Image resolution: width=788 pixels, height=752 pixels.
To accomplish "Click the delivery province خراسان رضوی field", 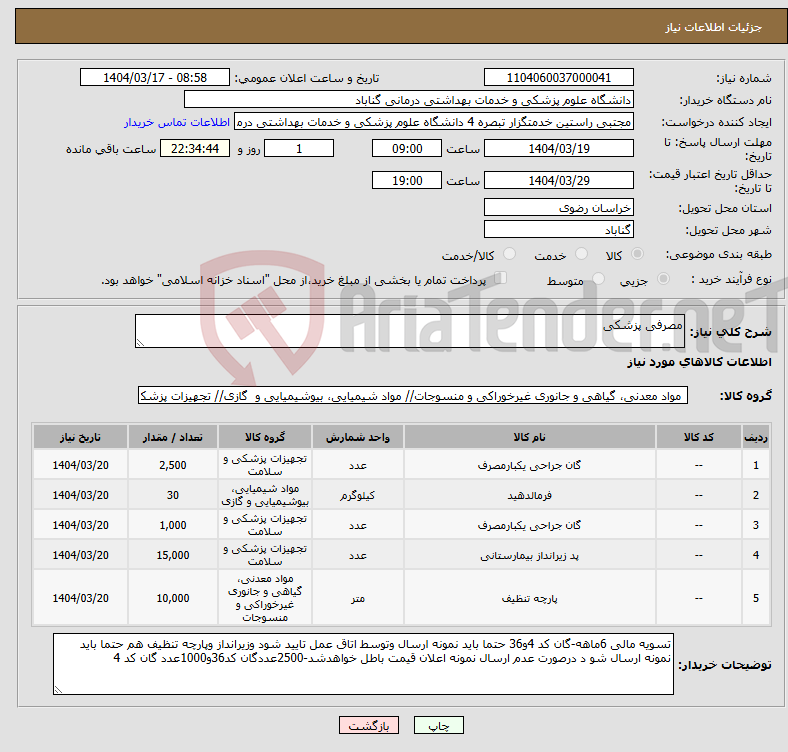I will click(558, 207).
